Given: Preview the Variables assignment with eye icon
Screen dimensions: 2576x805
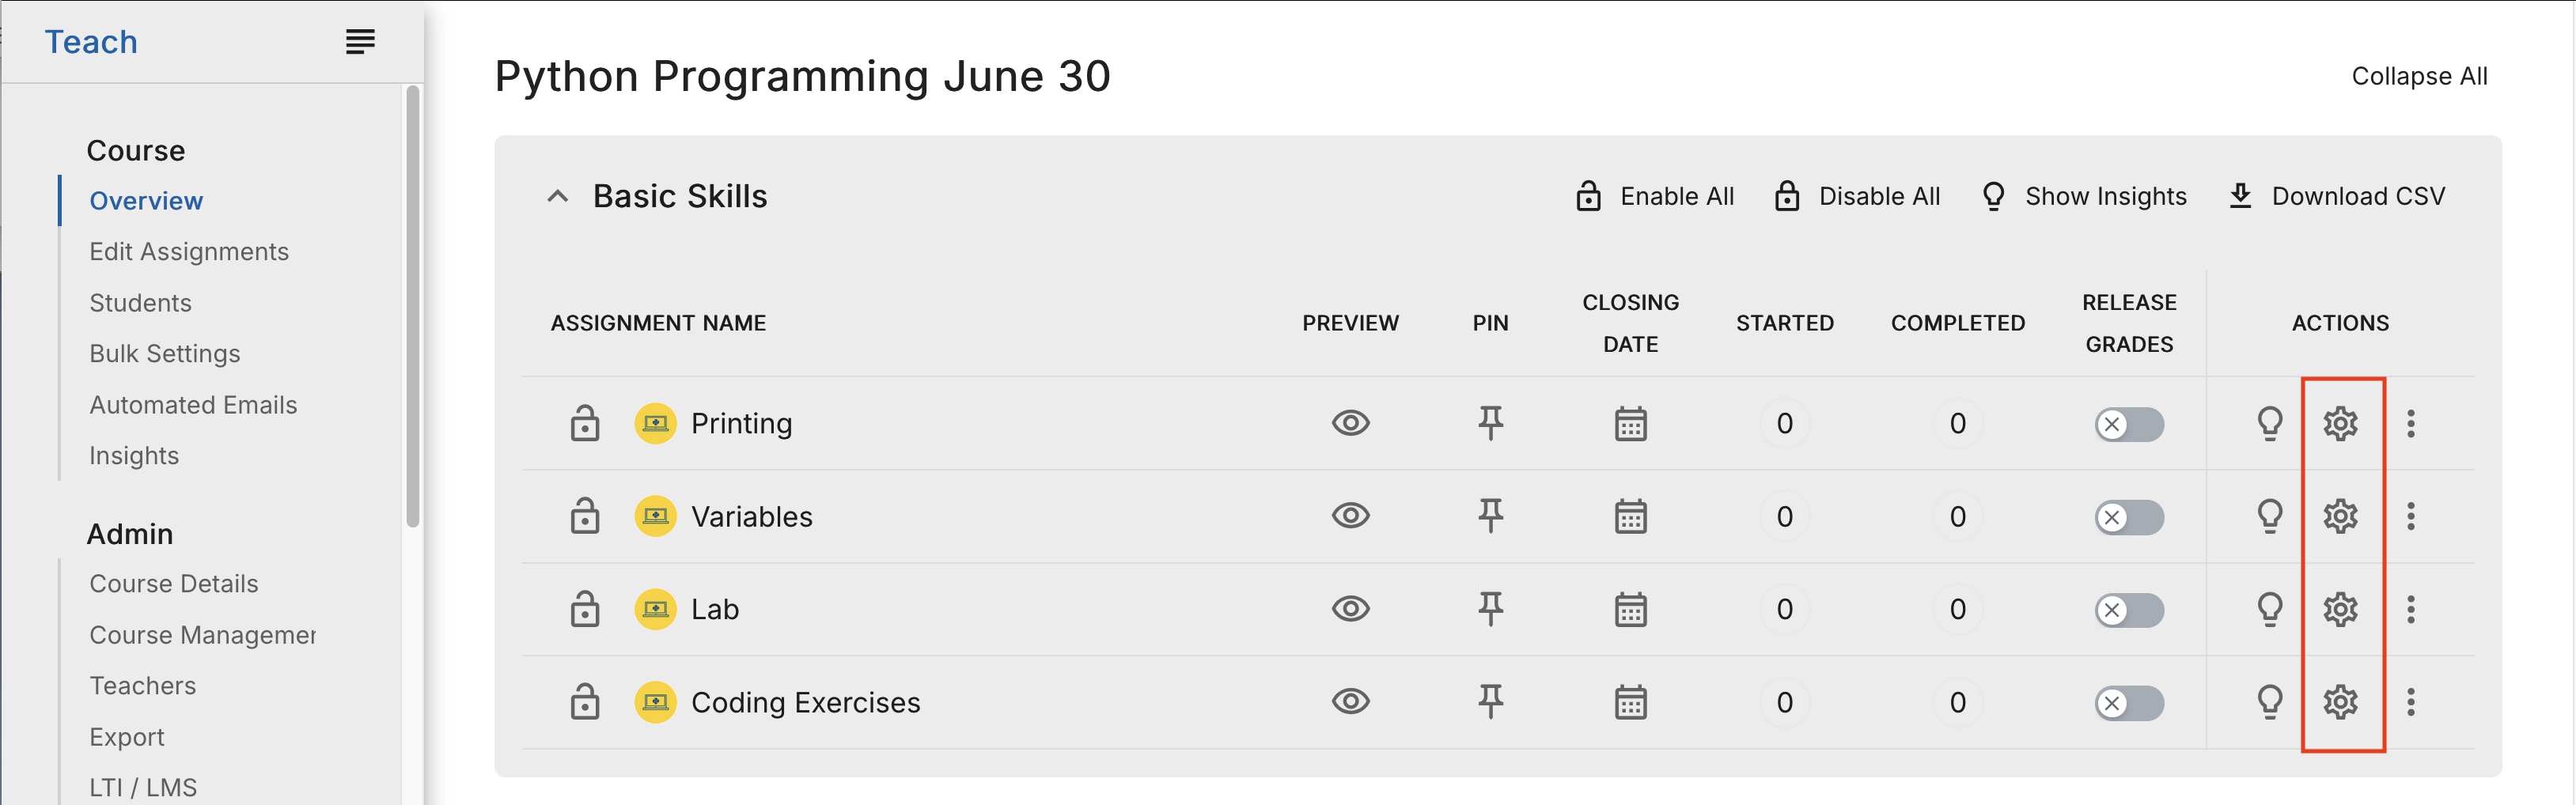Looking at the screenshot, I should tap(1350, 516).
